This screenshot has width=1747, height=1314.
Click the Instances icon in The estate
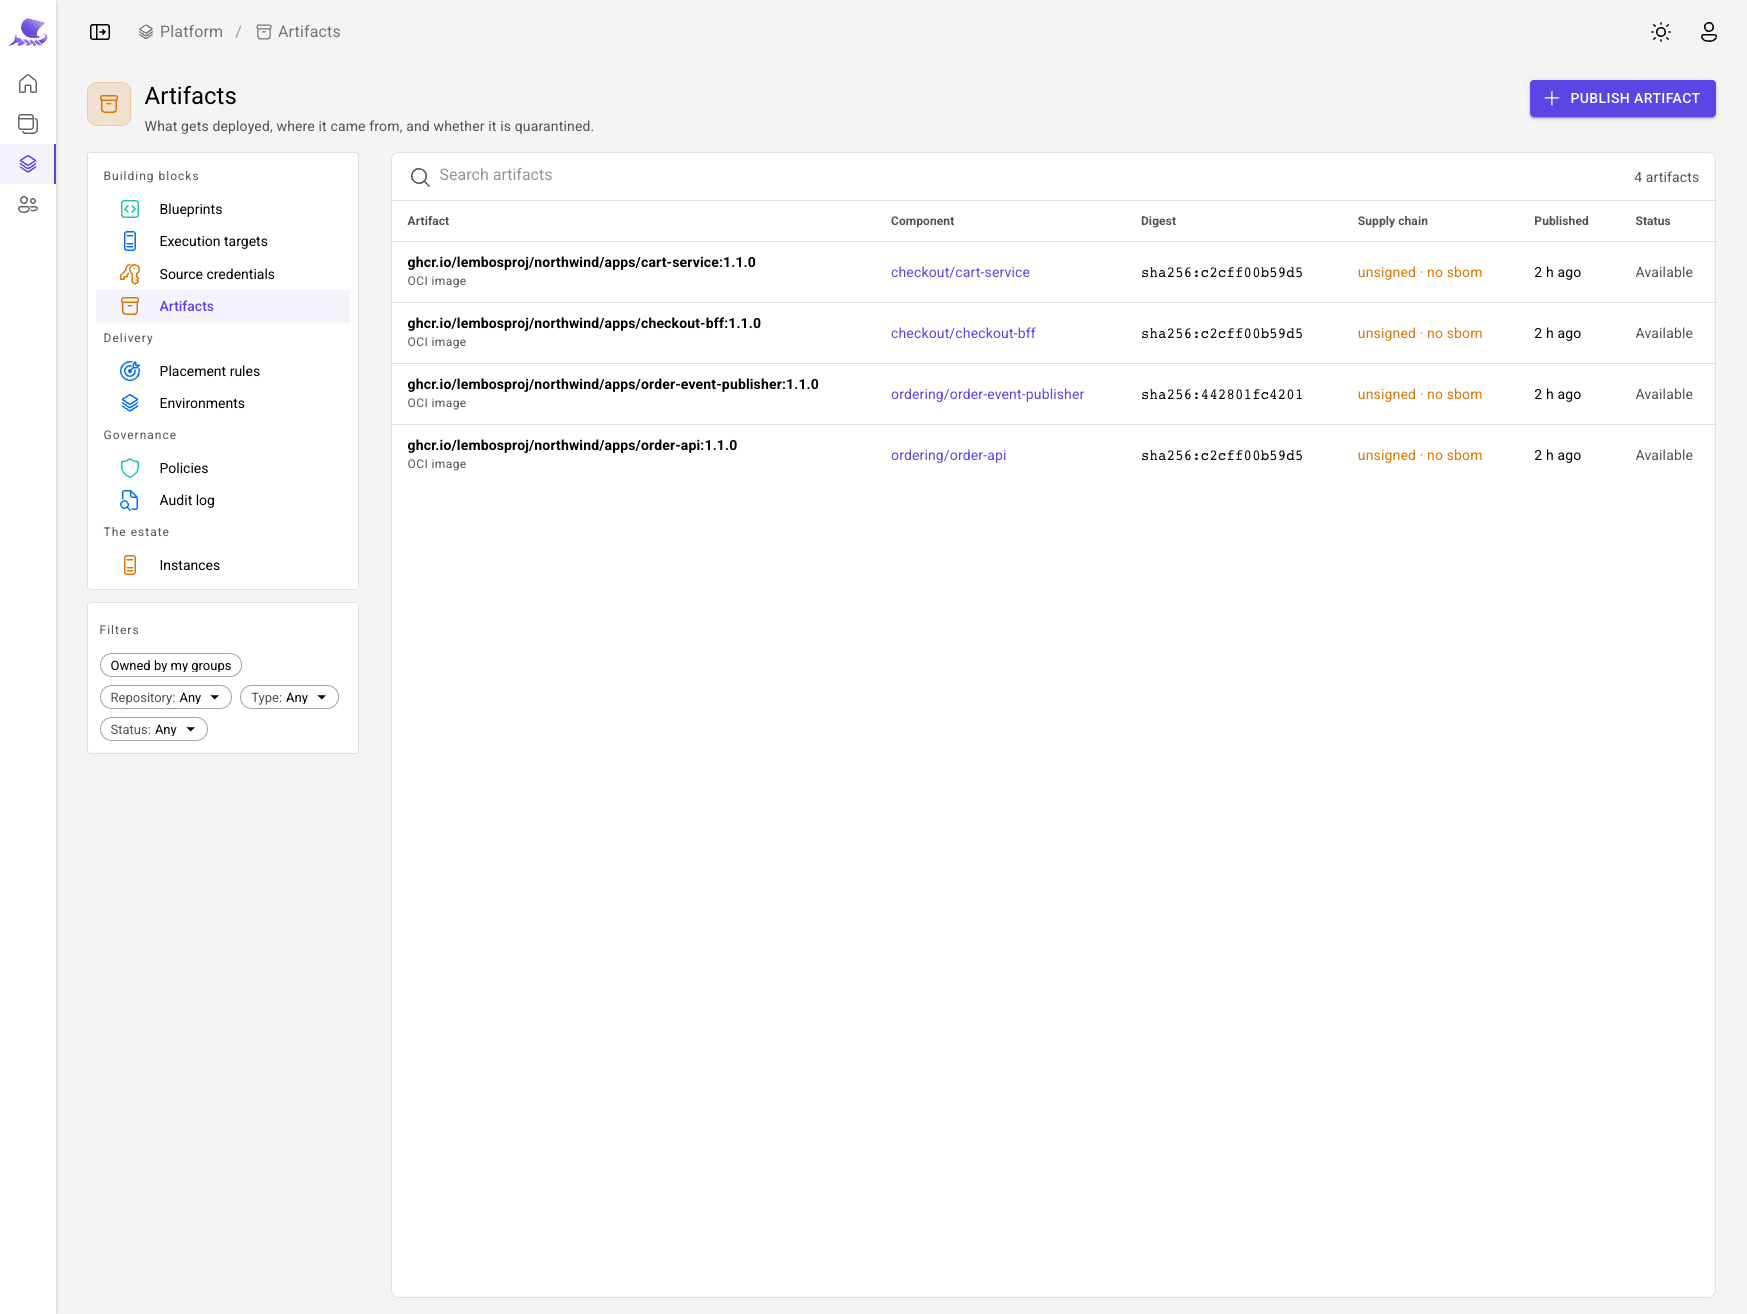pos(130,565)
